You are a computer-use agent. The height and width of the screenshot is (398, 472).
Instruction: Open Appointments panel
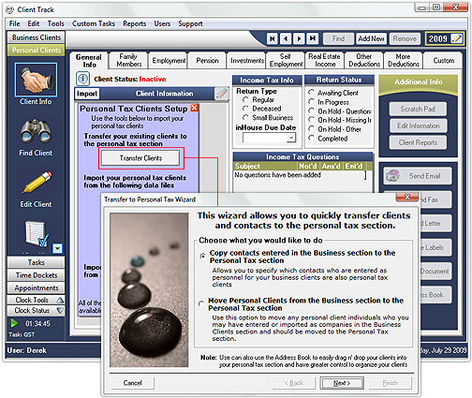coord(36,288)
